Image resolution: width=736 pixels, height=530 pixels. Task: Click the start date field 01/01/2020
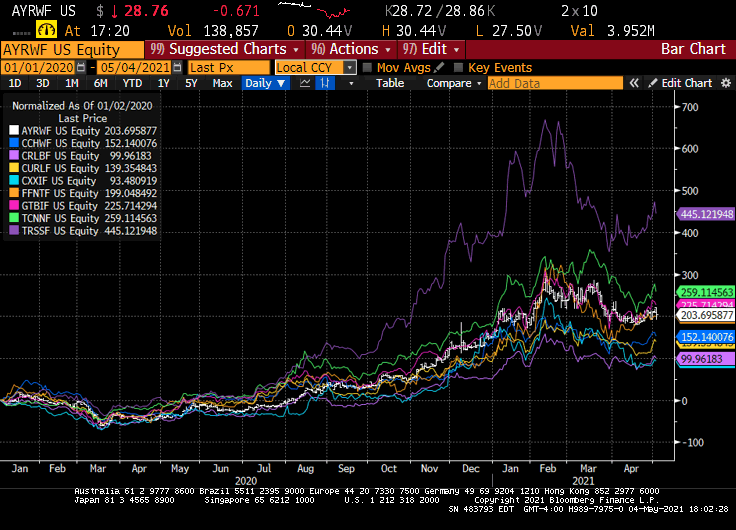point(38,68)
